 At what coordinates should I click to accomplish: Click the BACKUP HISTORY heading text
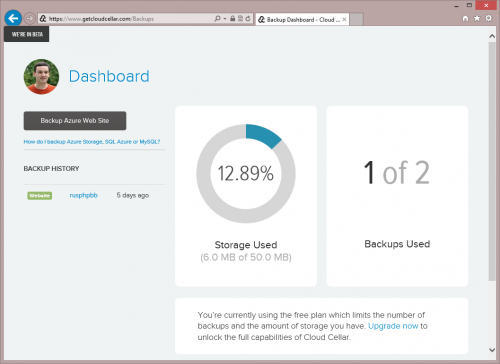tap(51, 169)
